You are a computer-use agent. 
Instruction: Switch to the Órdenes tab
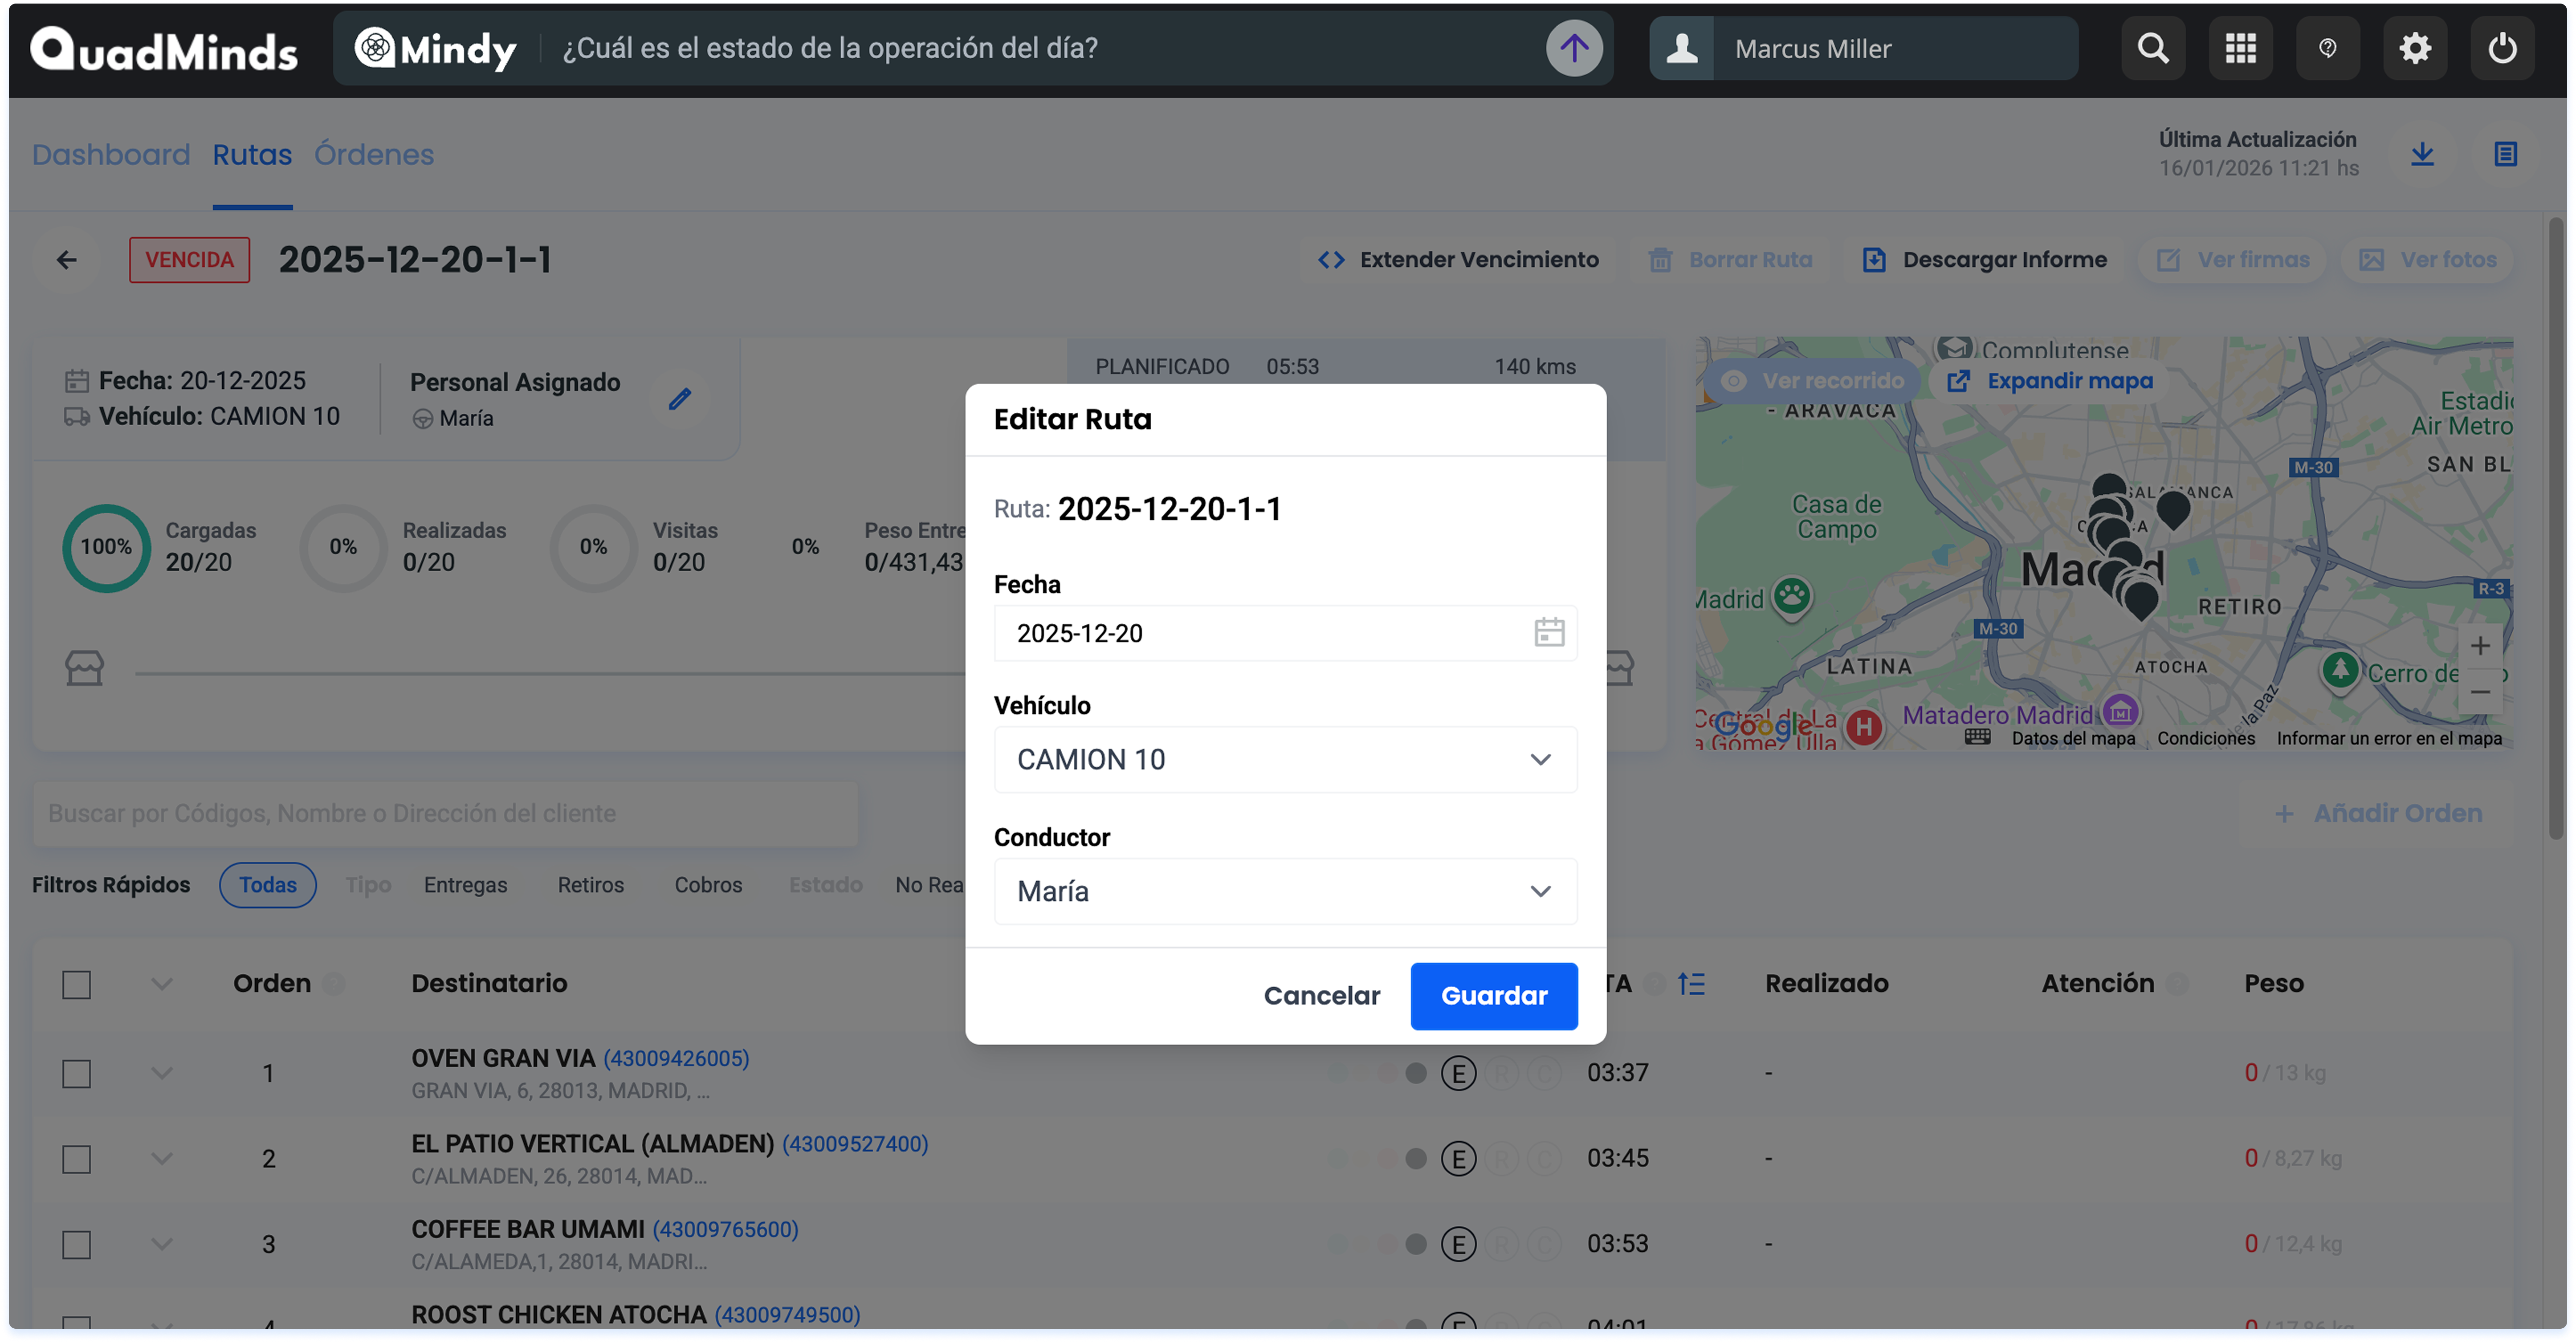(x=374, y=155)
